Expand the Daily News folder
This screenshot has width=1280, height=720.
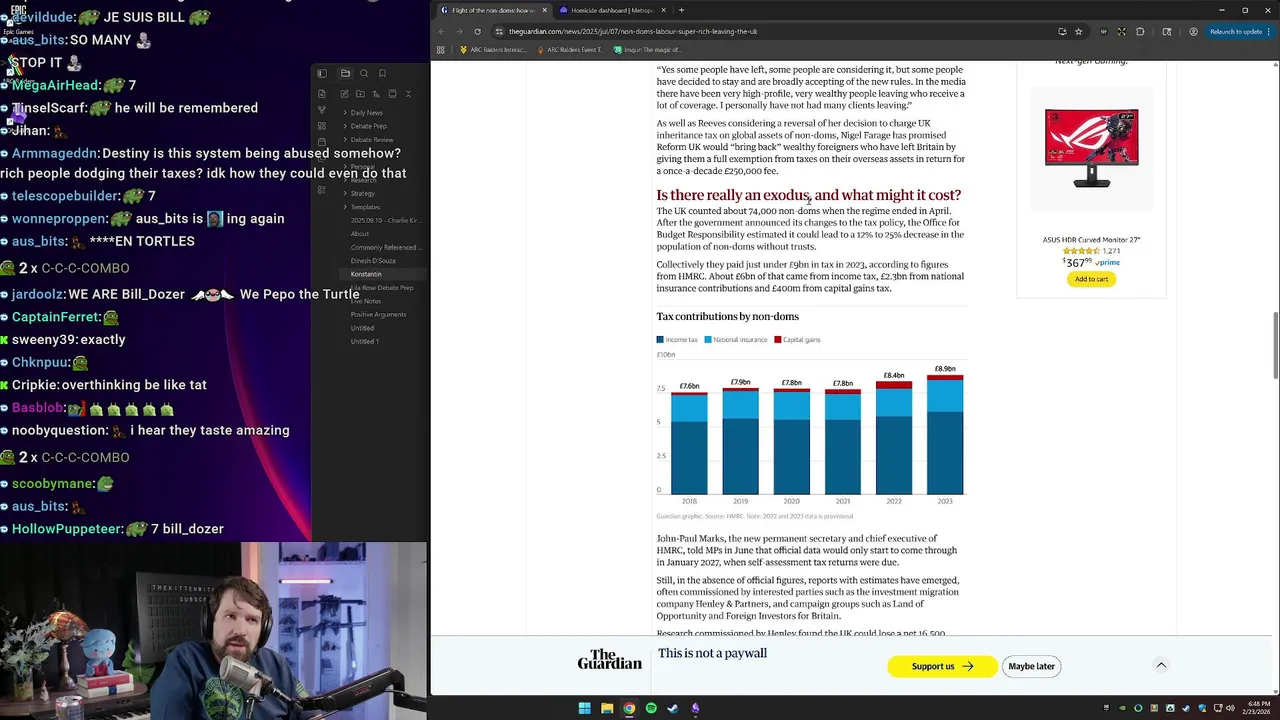click(x=364, y=113)
